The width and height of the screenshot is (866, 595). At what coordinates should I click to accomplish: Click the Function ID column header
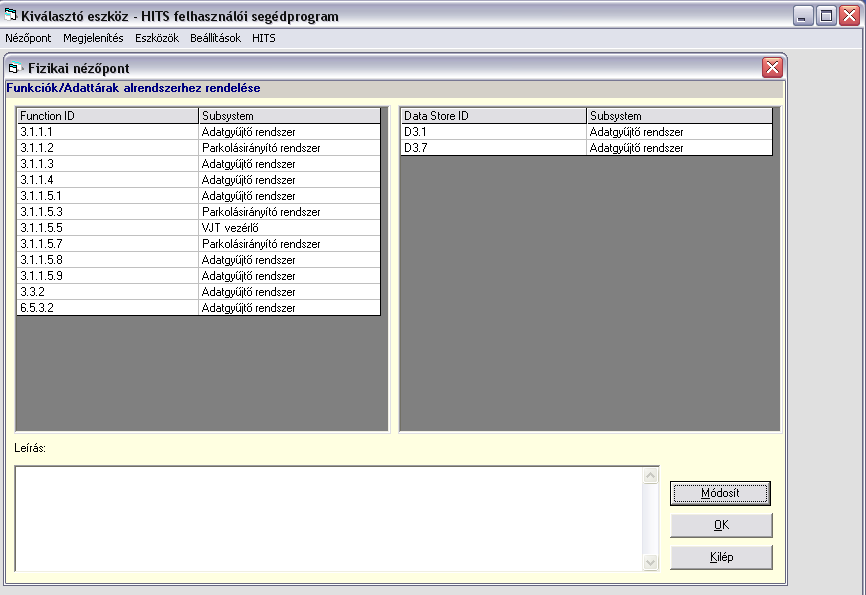(x=107, y=115)
